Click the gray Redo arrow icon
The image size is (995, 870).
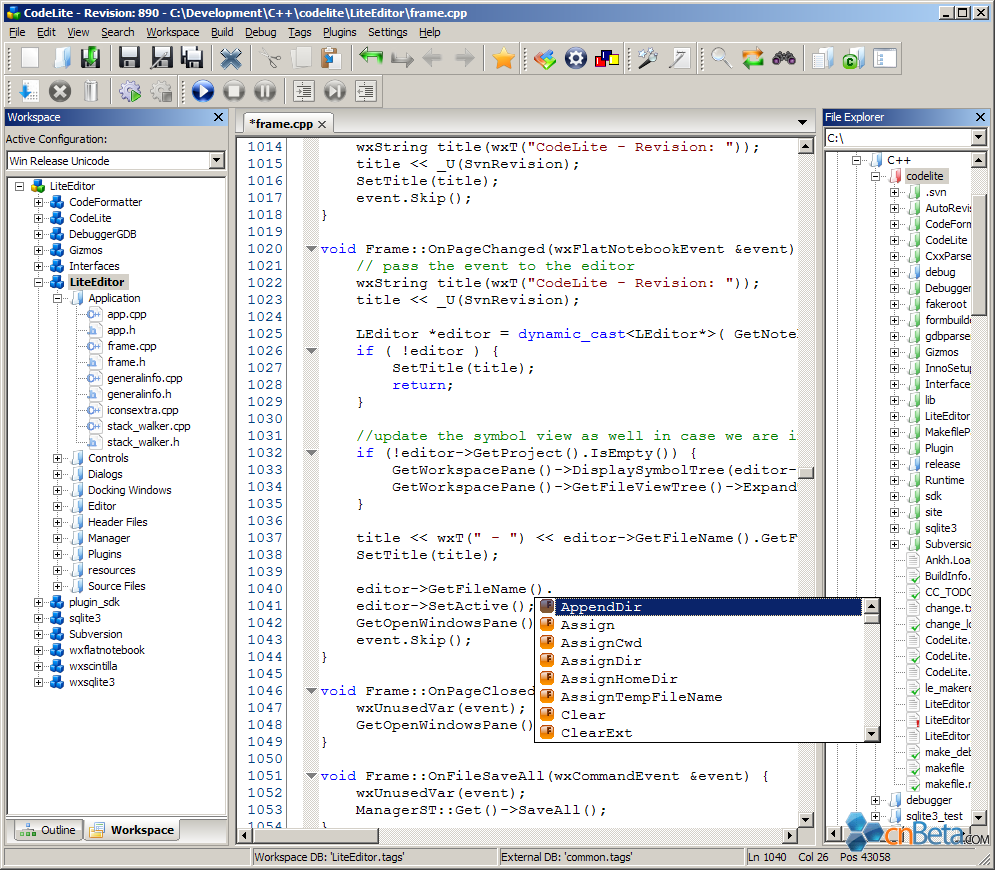click(x=402, y=60)
